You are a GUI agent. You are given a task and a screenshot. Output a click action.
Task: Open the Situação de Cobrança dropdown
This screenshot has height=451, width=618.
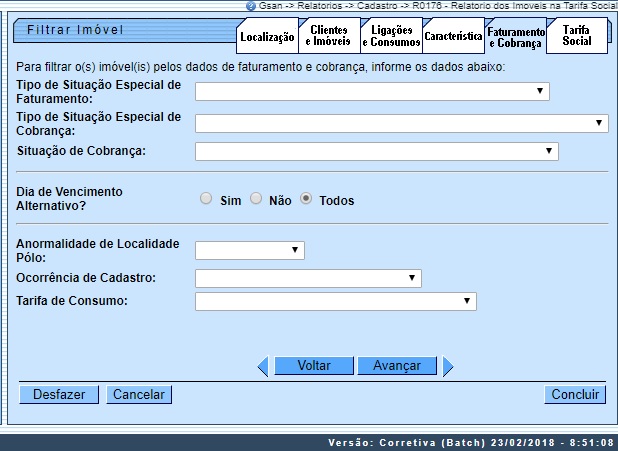[376, 151]
